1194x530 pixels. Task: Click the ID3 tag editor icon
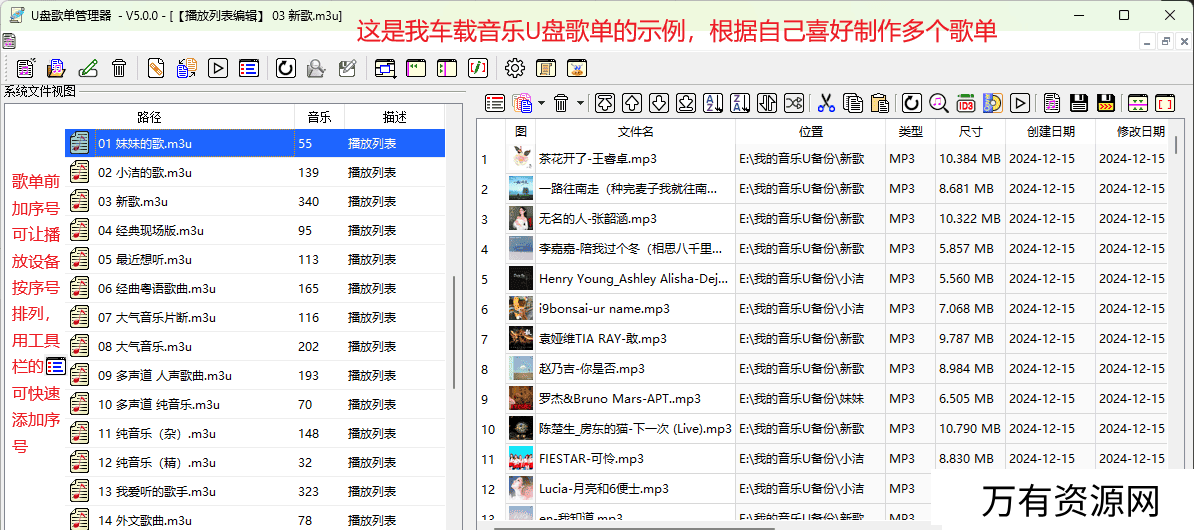[x=965, y=102]
